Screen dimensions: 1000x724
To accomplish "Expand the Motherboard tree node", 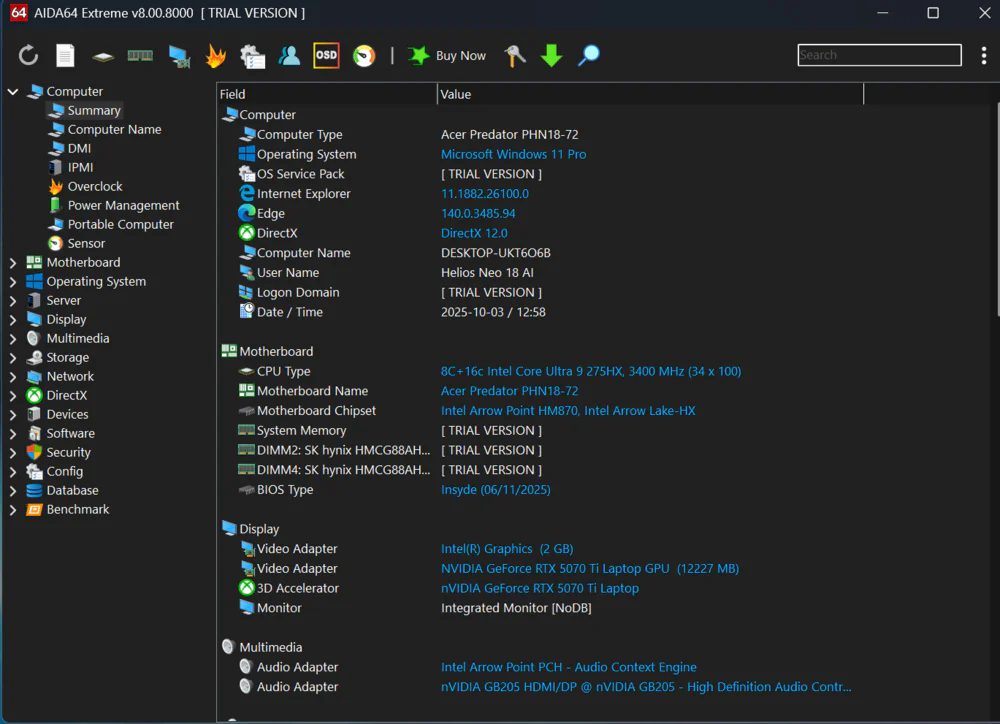I will coord(13,263).
